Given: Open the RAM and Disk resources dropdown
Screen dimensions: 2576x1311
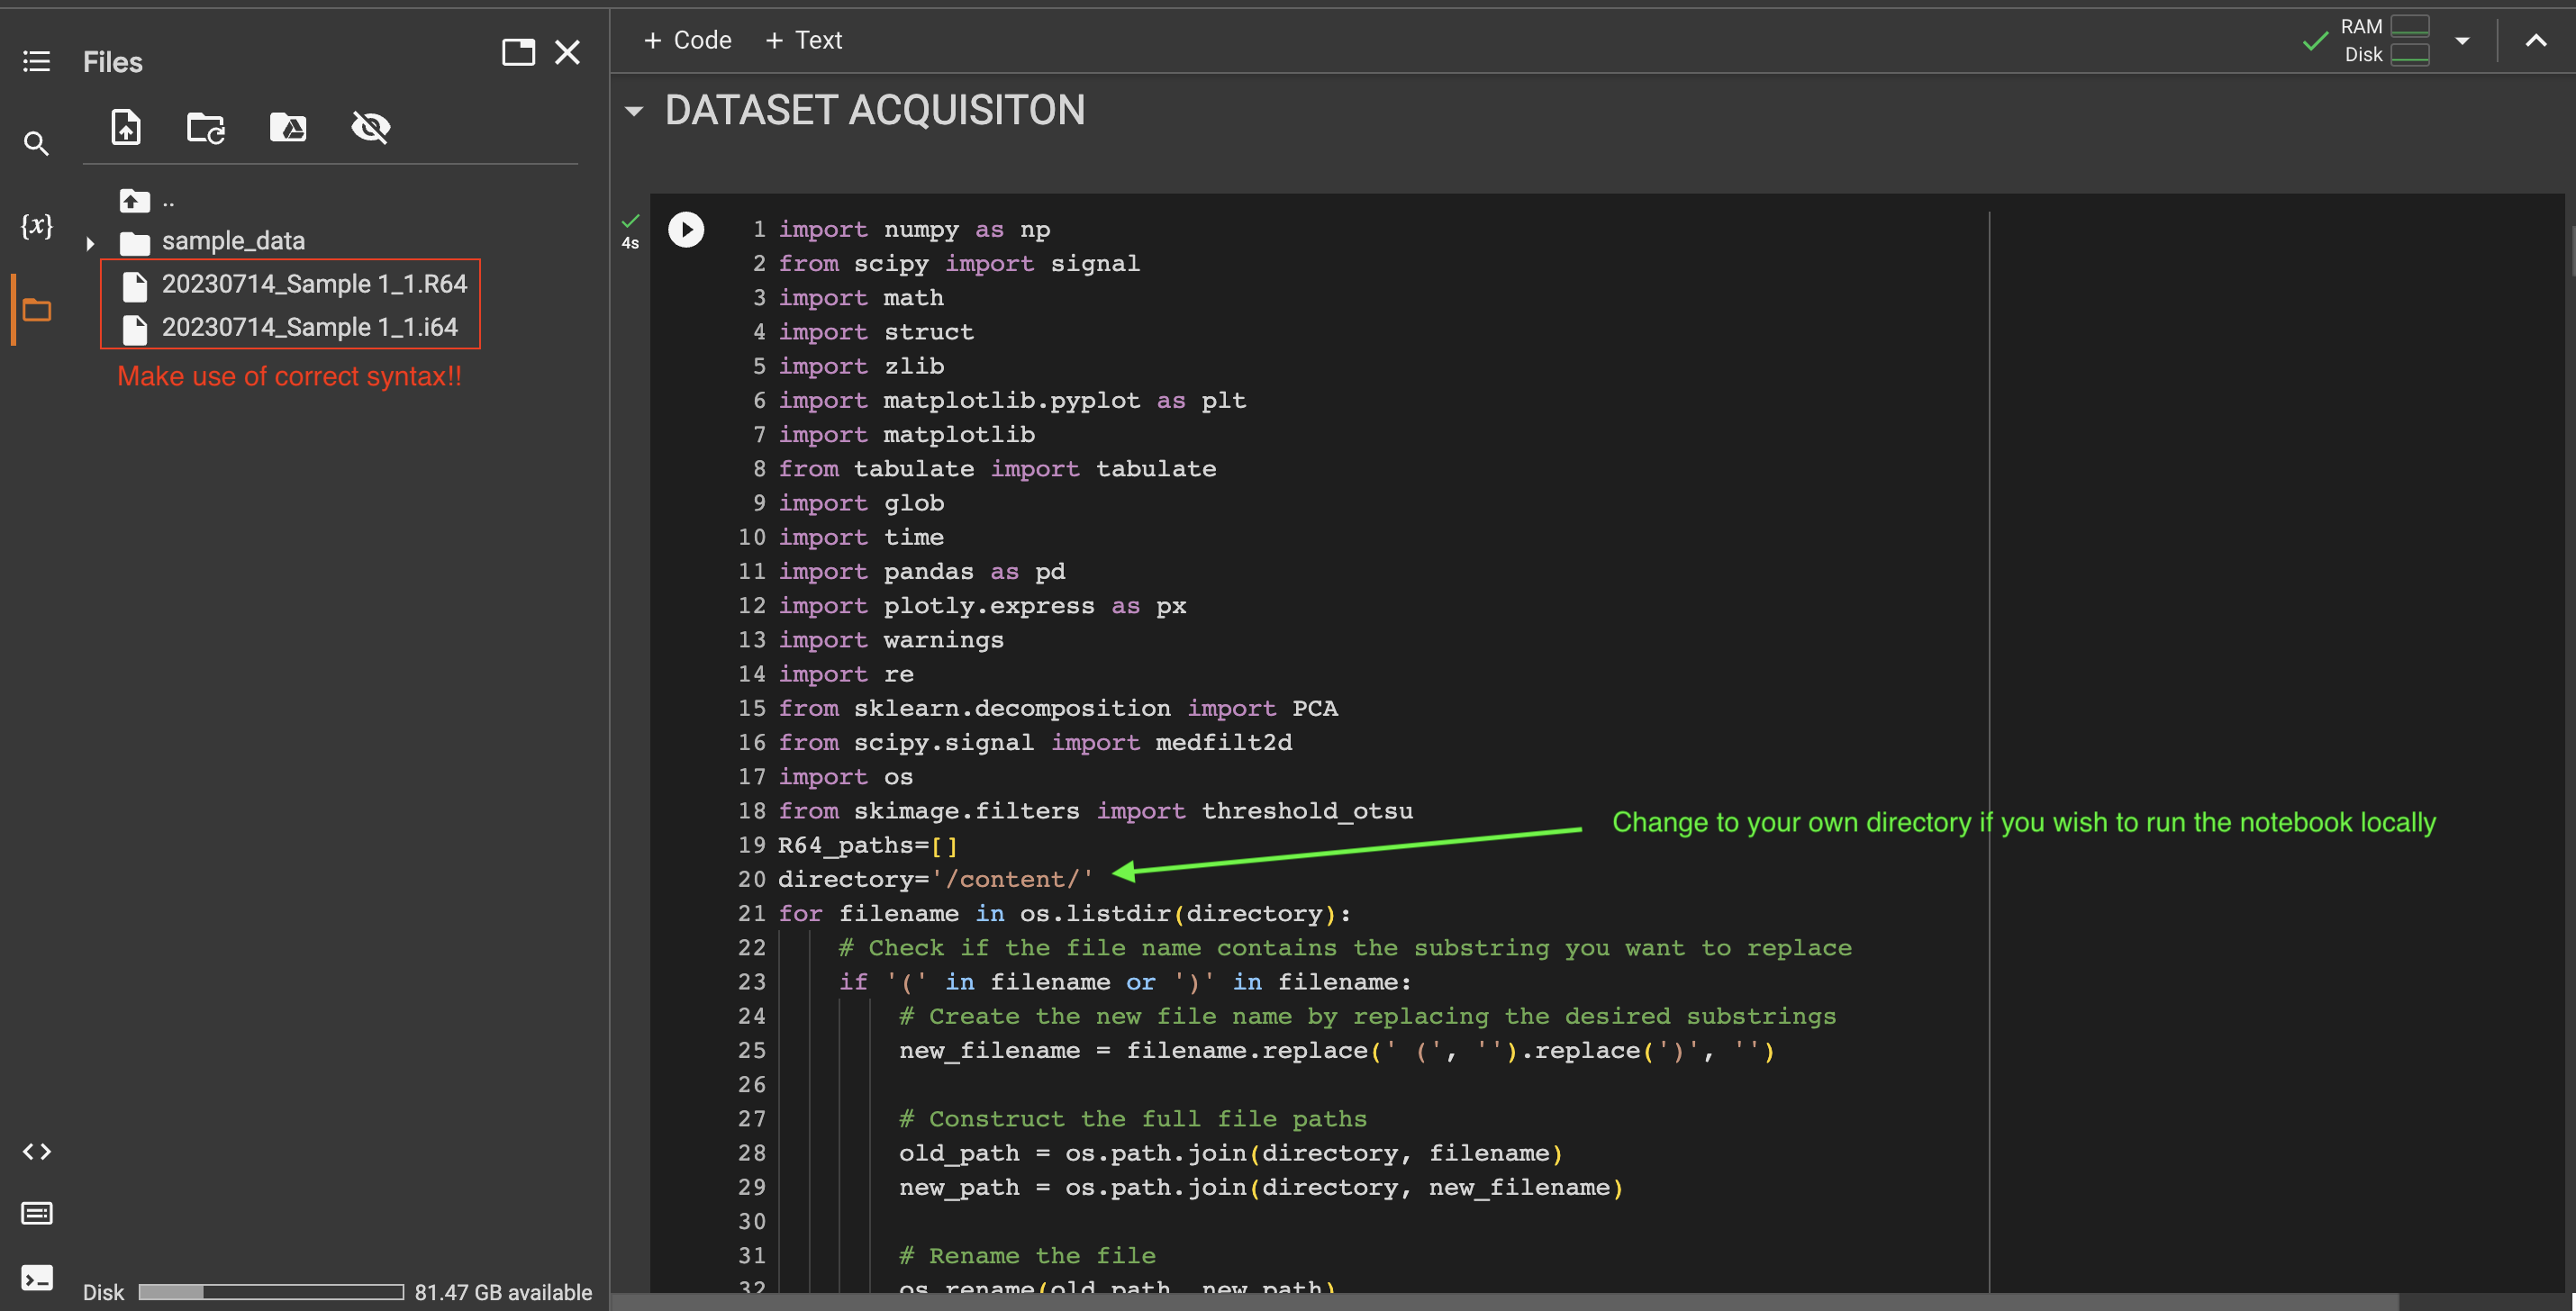Looking at the screenshot, I should [x=2462, y=40].
